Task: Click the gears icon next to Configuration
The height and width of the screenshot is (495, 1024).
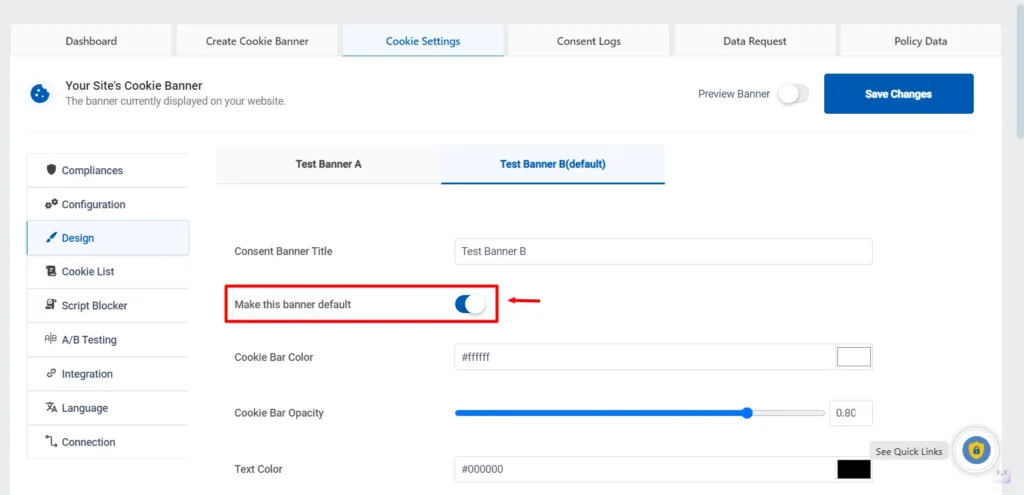Action: coord(51,204)
